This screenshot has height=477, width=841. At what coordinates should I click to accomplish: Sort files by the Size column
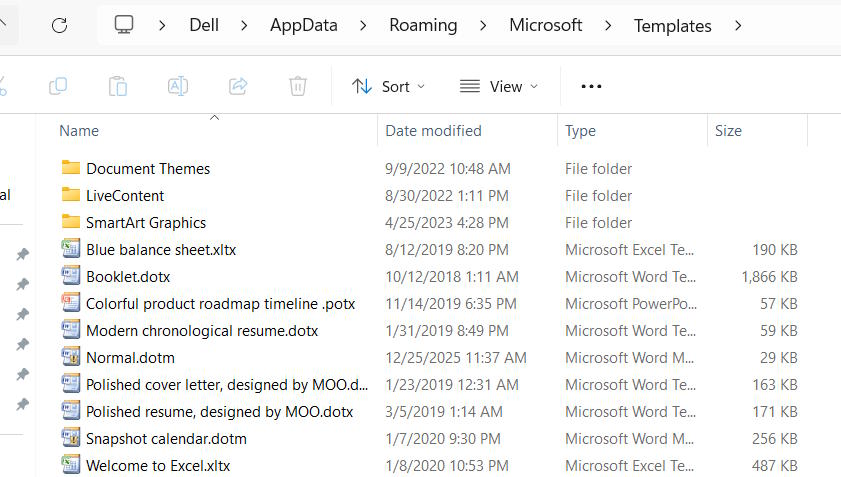click(x=728, y=130)
